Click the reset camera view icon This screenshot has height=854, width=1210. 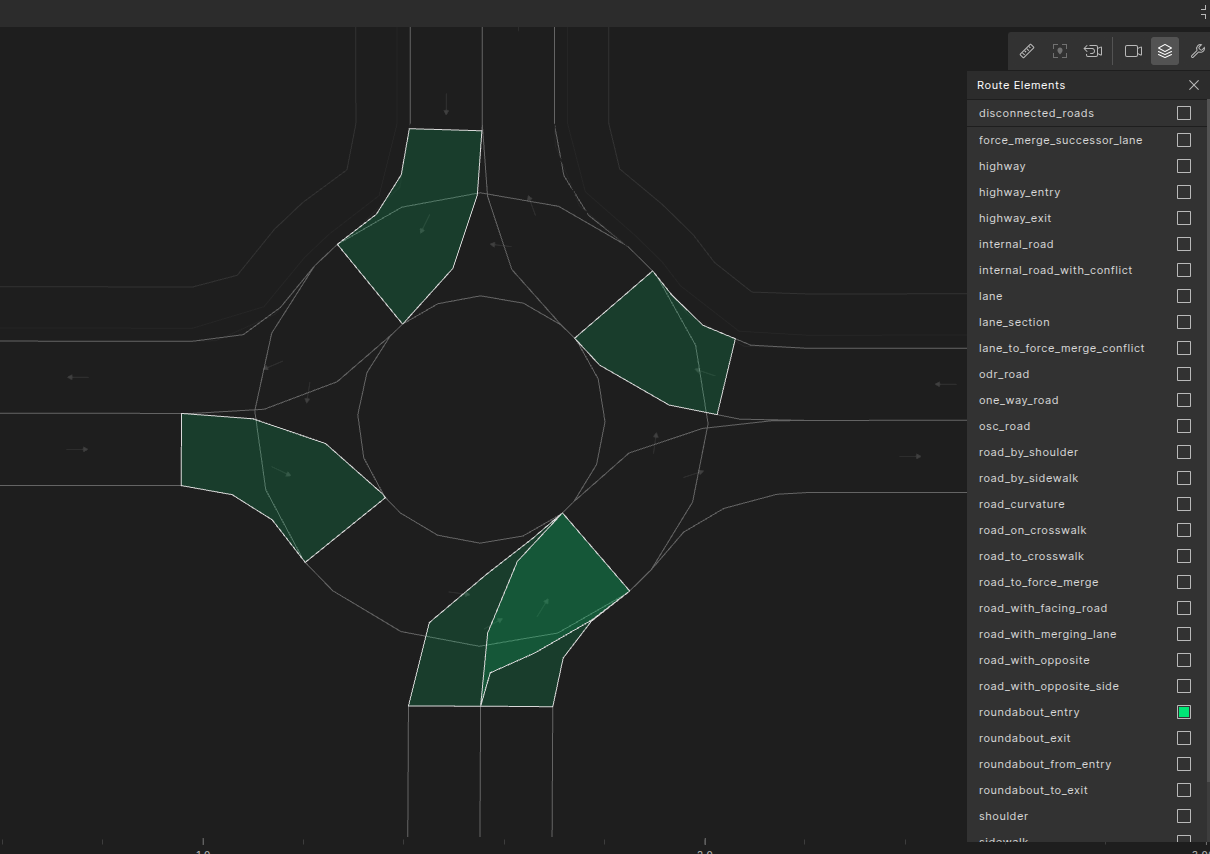(1093, 51)
